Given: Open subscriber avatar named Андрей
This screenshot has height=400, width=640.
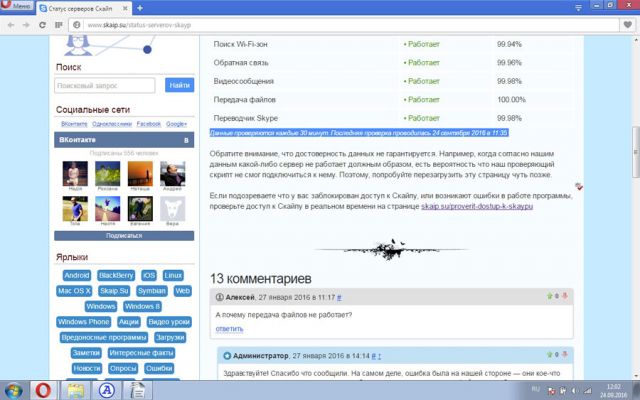Looking at the screenshot, I should click(x=173, y=174).
